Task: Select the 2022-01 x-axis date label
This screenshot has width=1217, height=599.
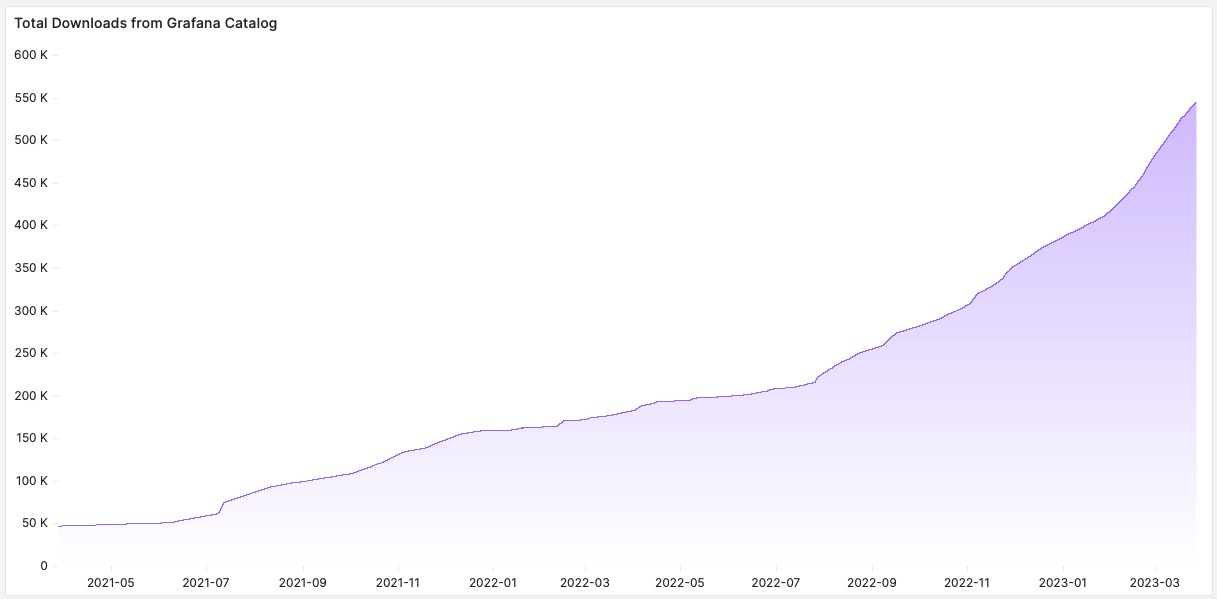Action: pos(493,582)
